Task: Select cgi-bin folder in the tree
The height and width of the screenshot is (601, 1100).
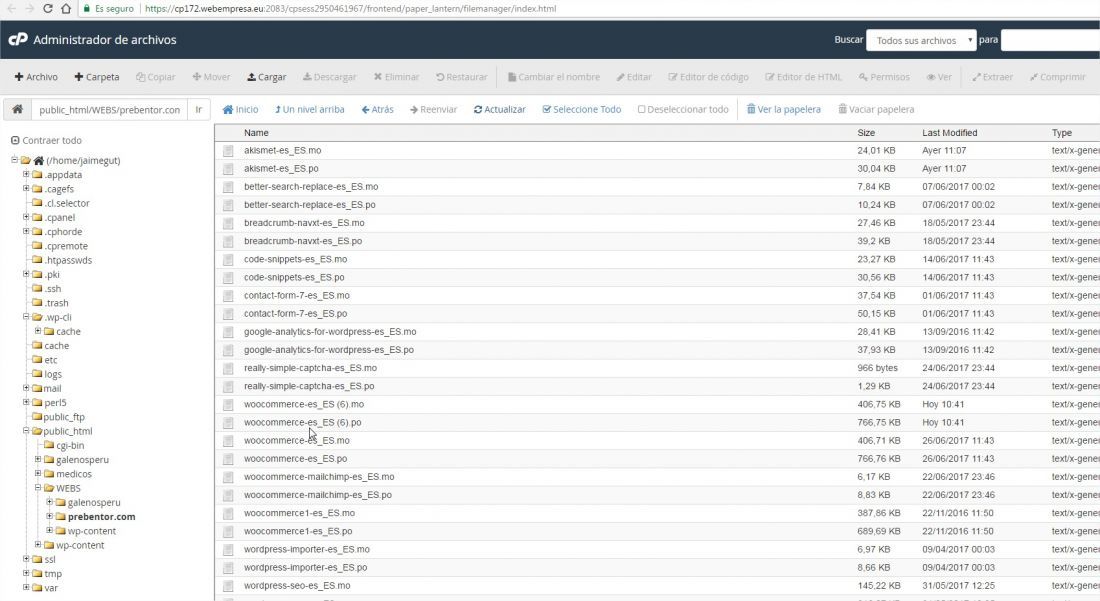Action: click(70, 445)
